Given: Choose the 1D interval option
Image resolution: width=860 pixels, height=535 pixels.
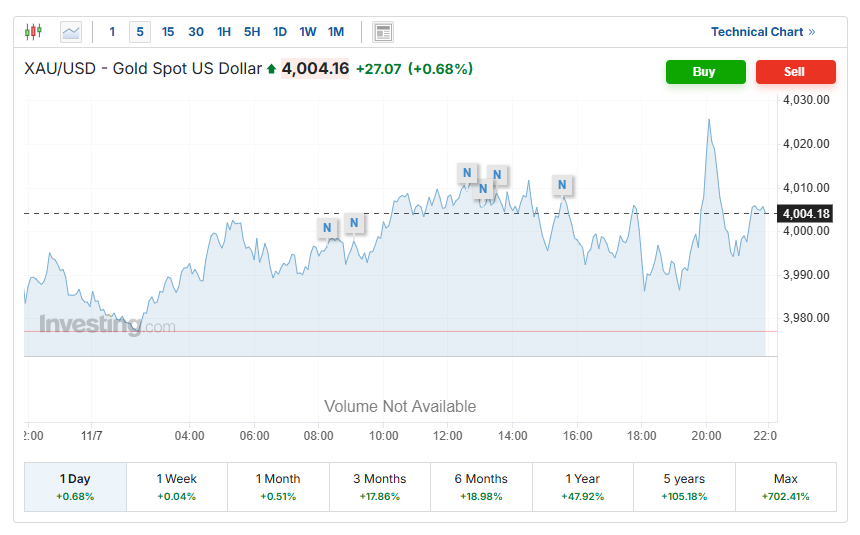Looking at the screenshot, I should (280, 32).
